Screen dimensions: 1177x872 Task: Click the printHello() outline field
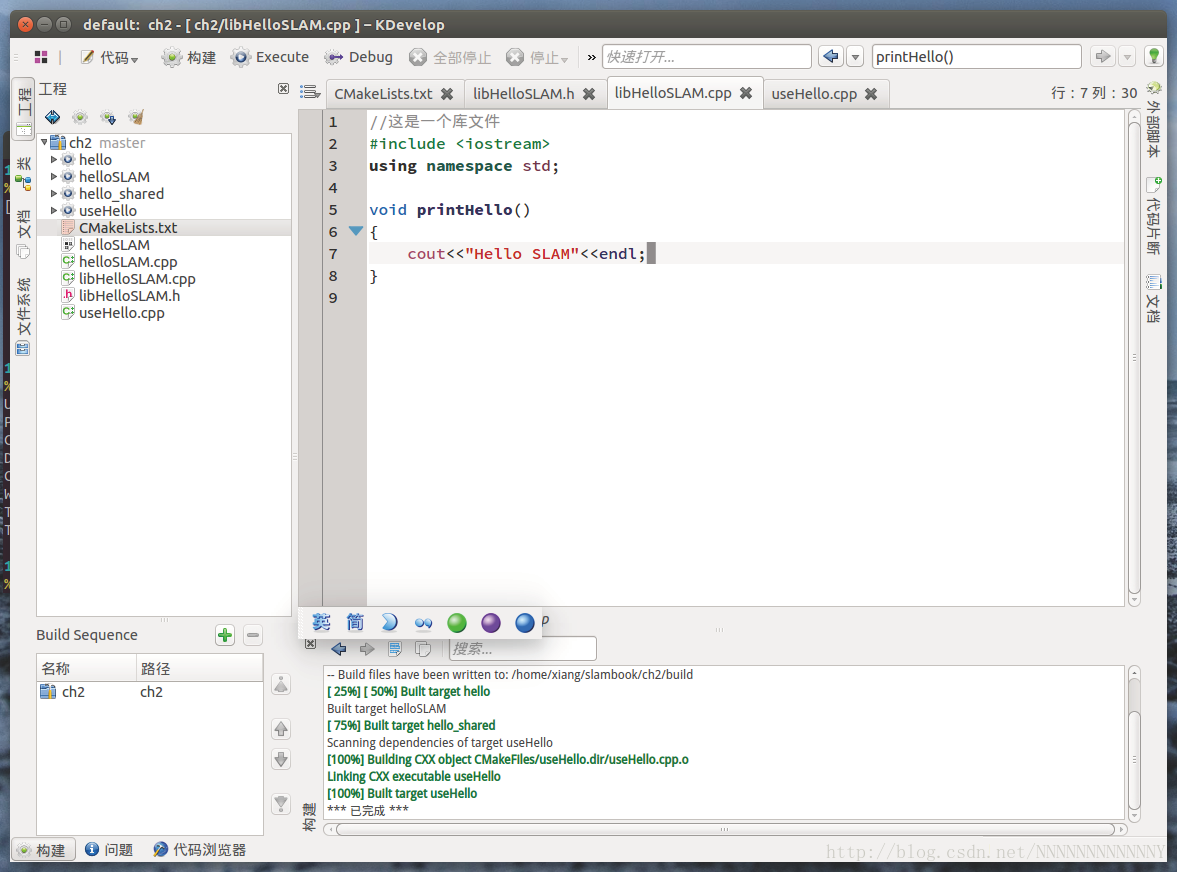[976, 57]
